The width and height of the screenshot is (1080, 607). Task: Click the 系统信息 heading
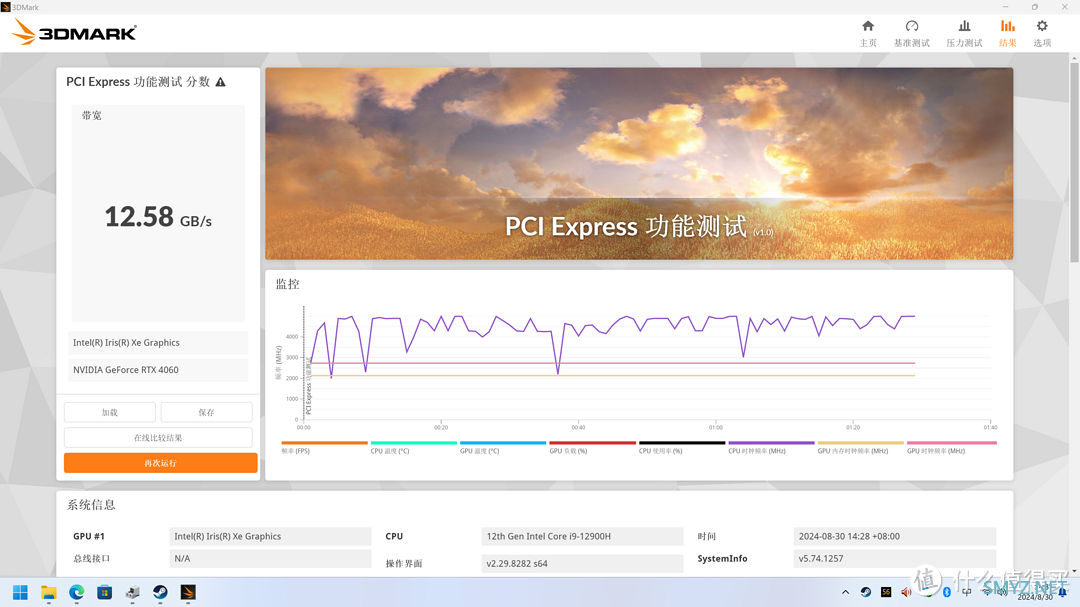click(91, 505)
